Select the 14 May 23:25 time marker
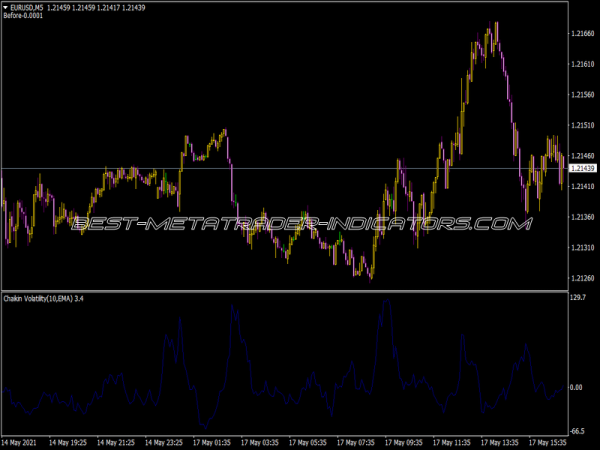This screenshot has height=450, width=600. 166,441
